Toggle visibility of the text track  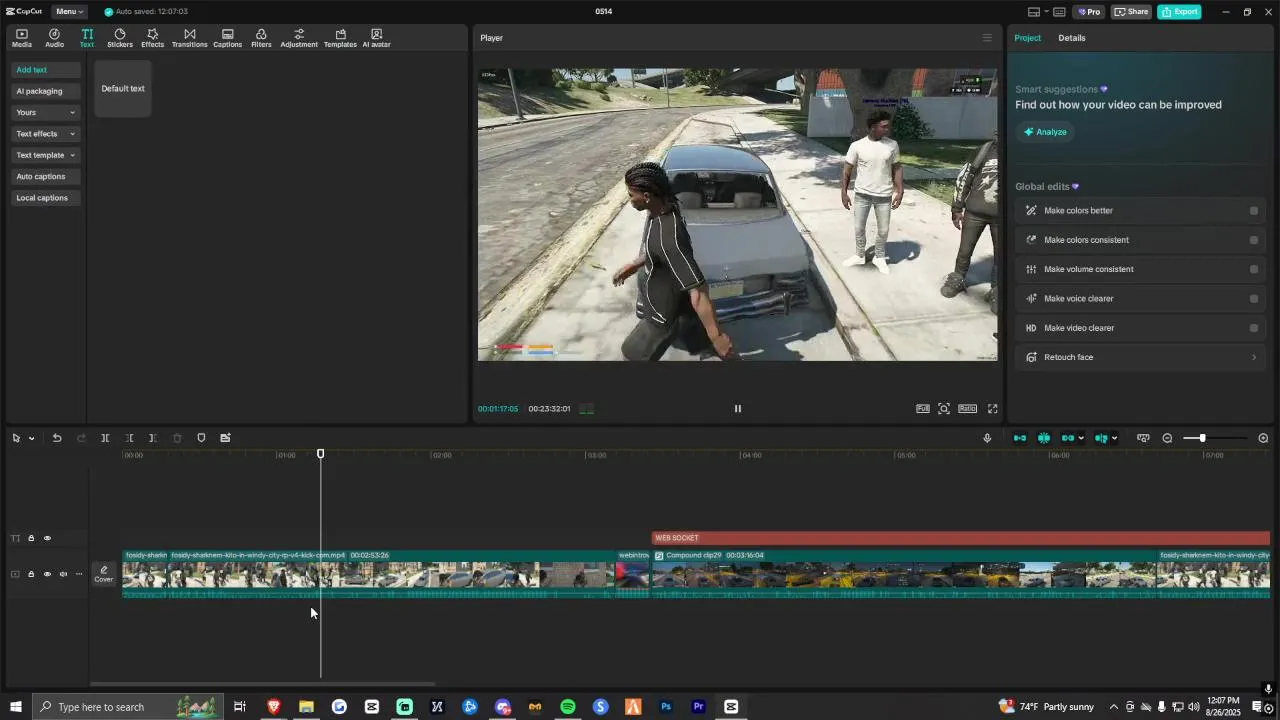[x=47, y=538]
